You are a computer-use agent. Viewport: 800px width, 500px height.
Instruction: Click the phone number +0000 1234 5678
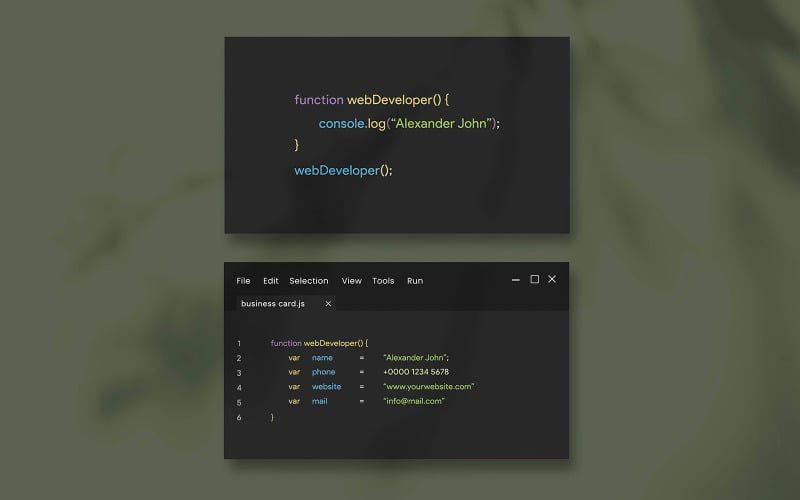coord(416,372)
